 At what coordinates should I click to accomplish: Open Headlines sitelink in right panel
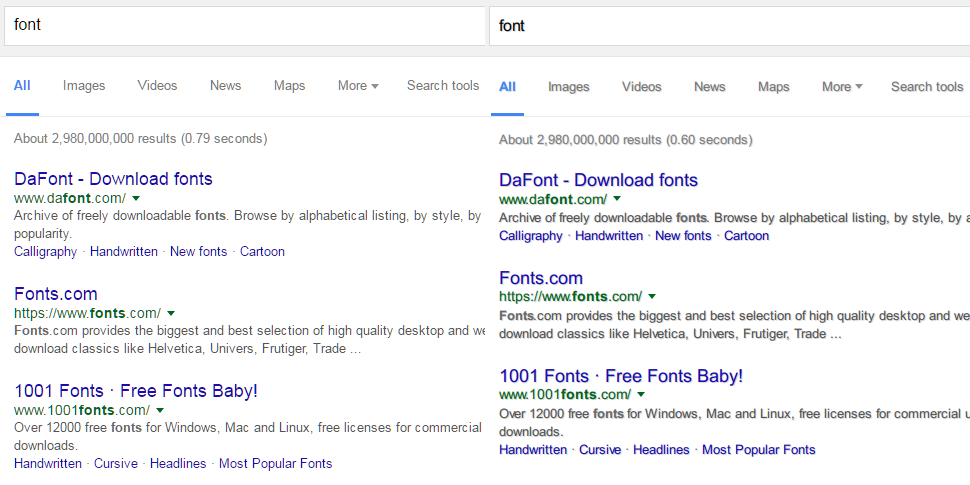coord(661,450)
